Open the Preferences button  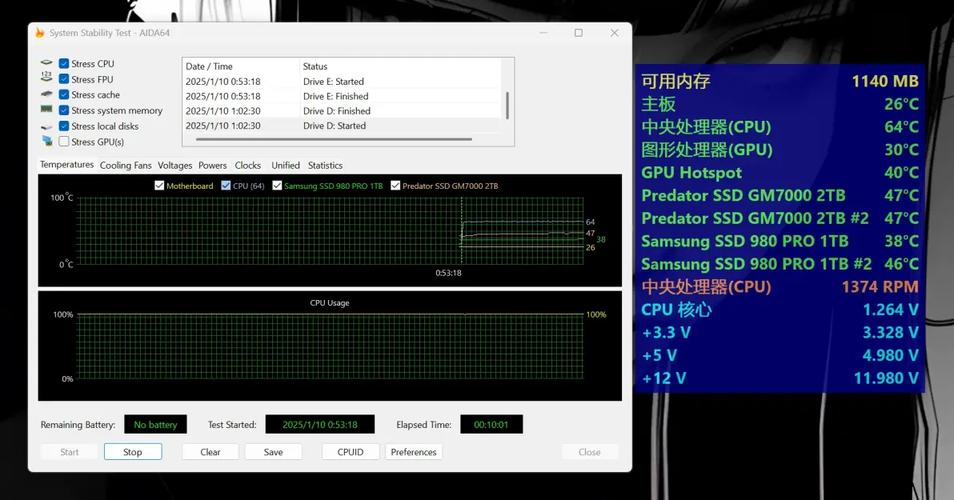pyautogui.click(x=414, y=452)
